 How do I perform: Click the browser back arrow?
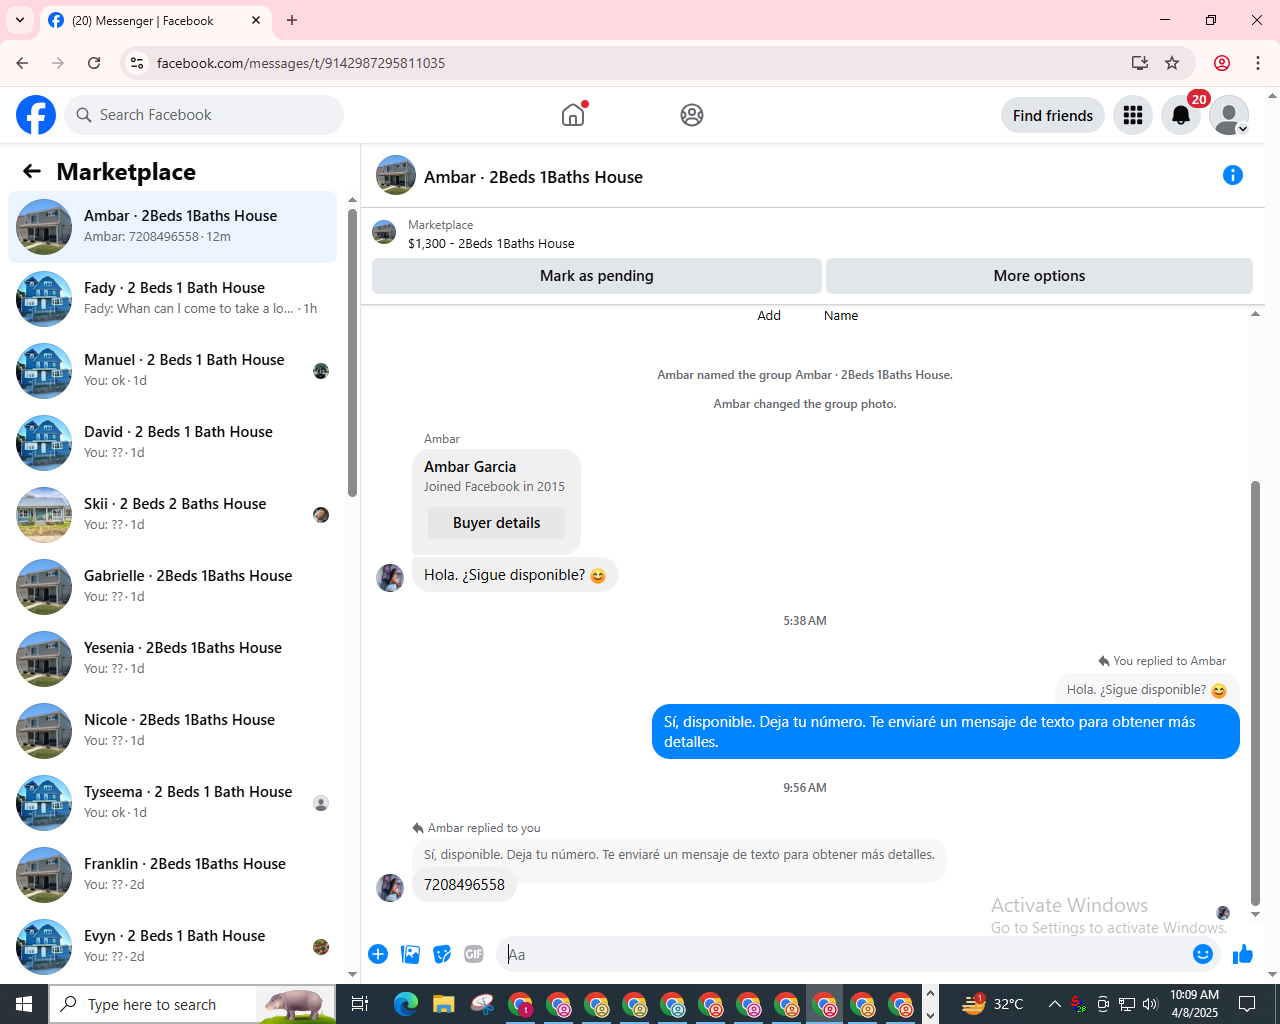pyautogui.click(x=22, y=63)
